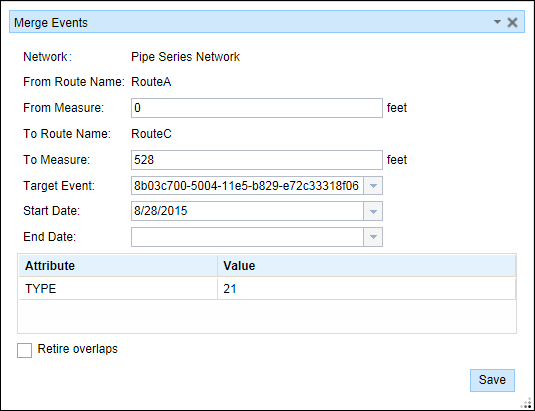The image size is (535, 411).
Task: Enable the Retire overlaps checkbox
Action: click(25, 350)
